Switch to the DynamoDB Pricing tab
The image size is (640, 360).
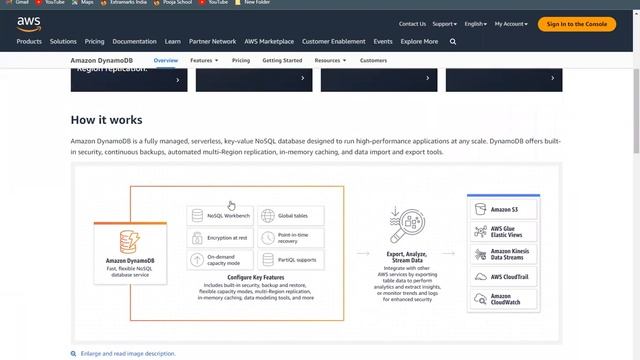[241, 60]
